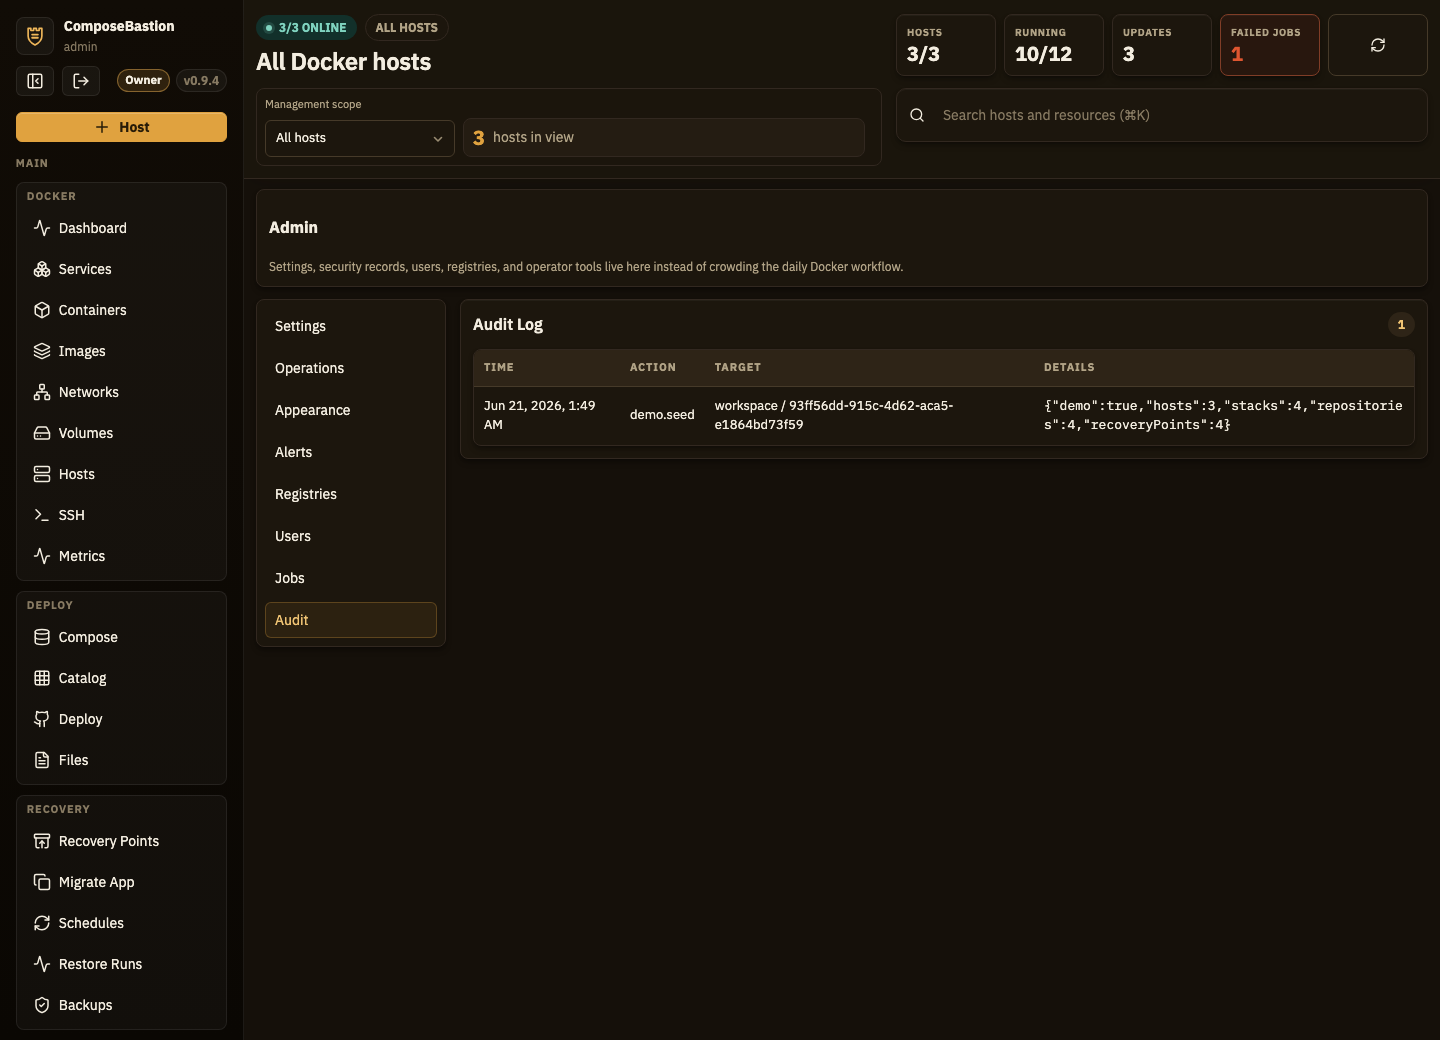The image size is (1440, 1040).
Task: Open the Settings admin tab
Action: point(350,326)
